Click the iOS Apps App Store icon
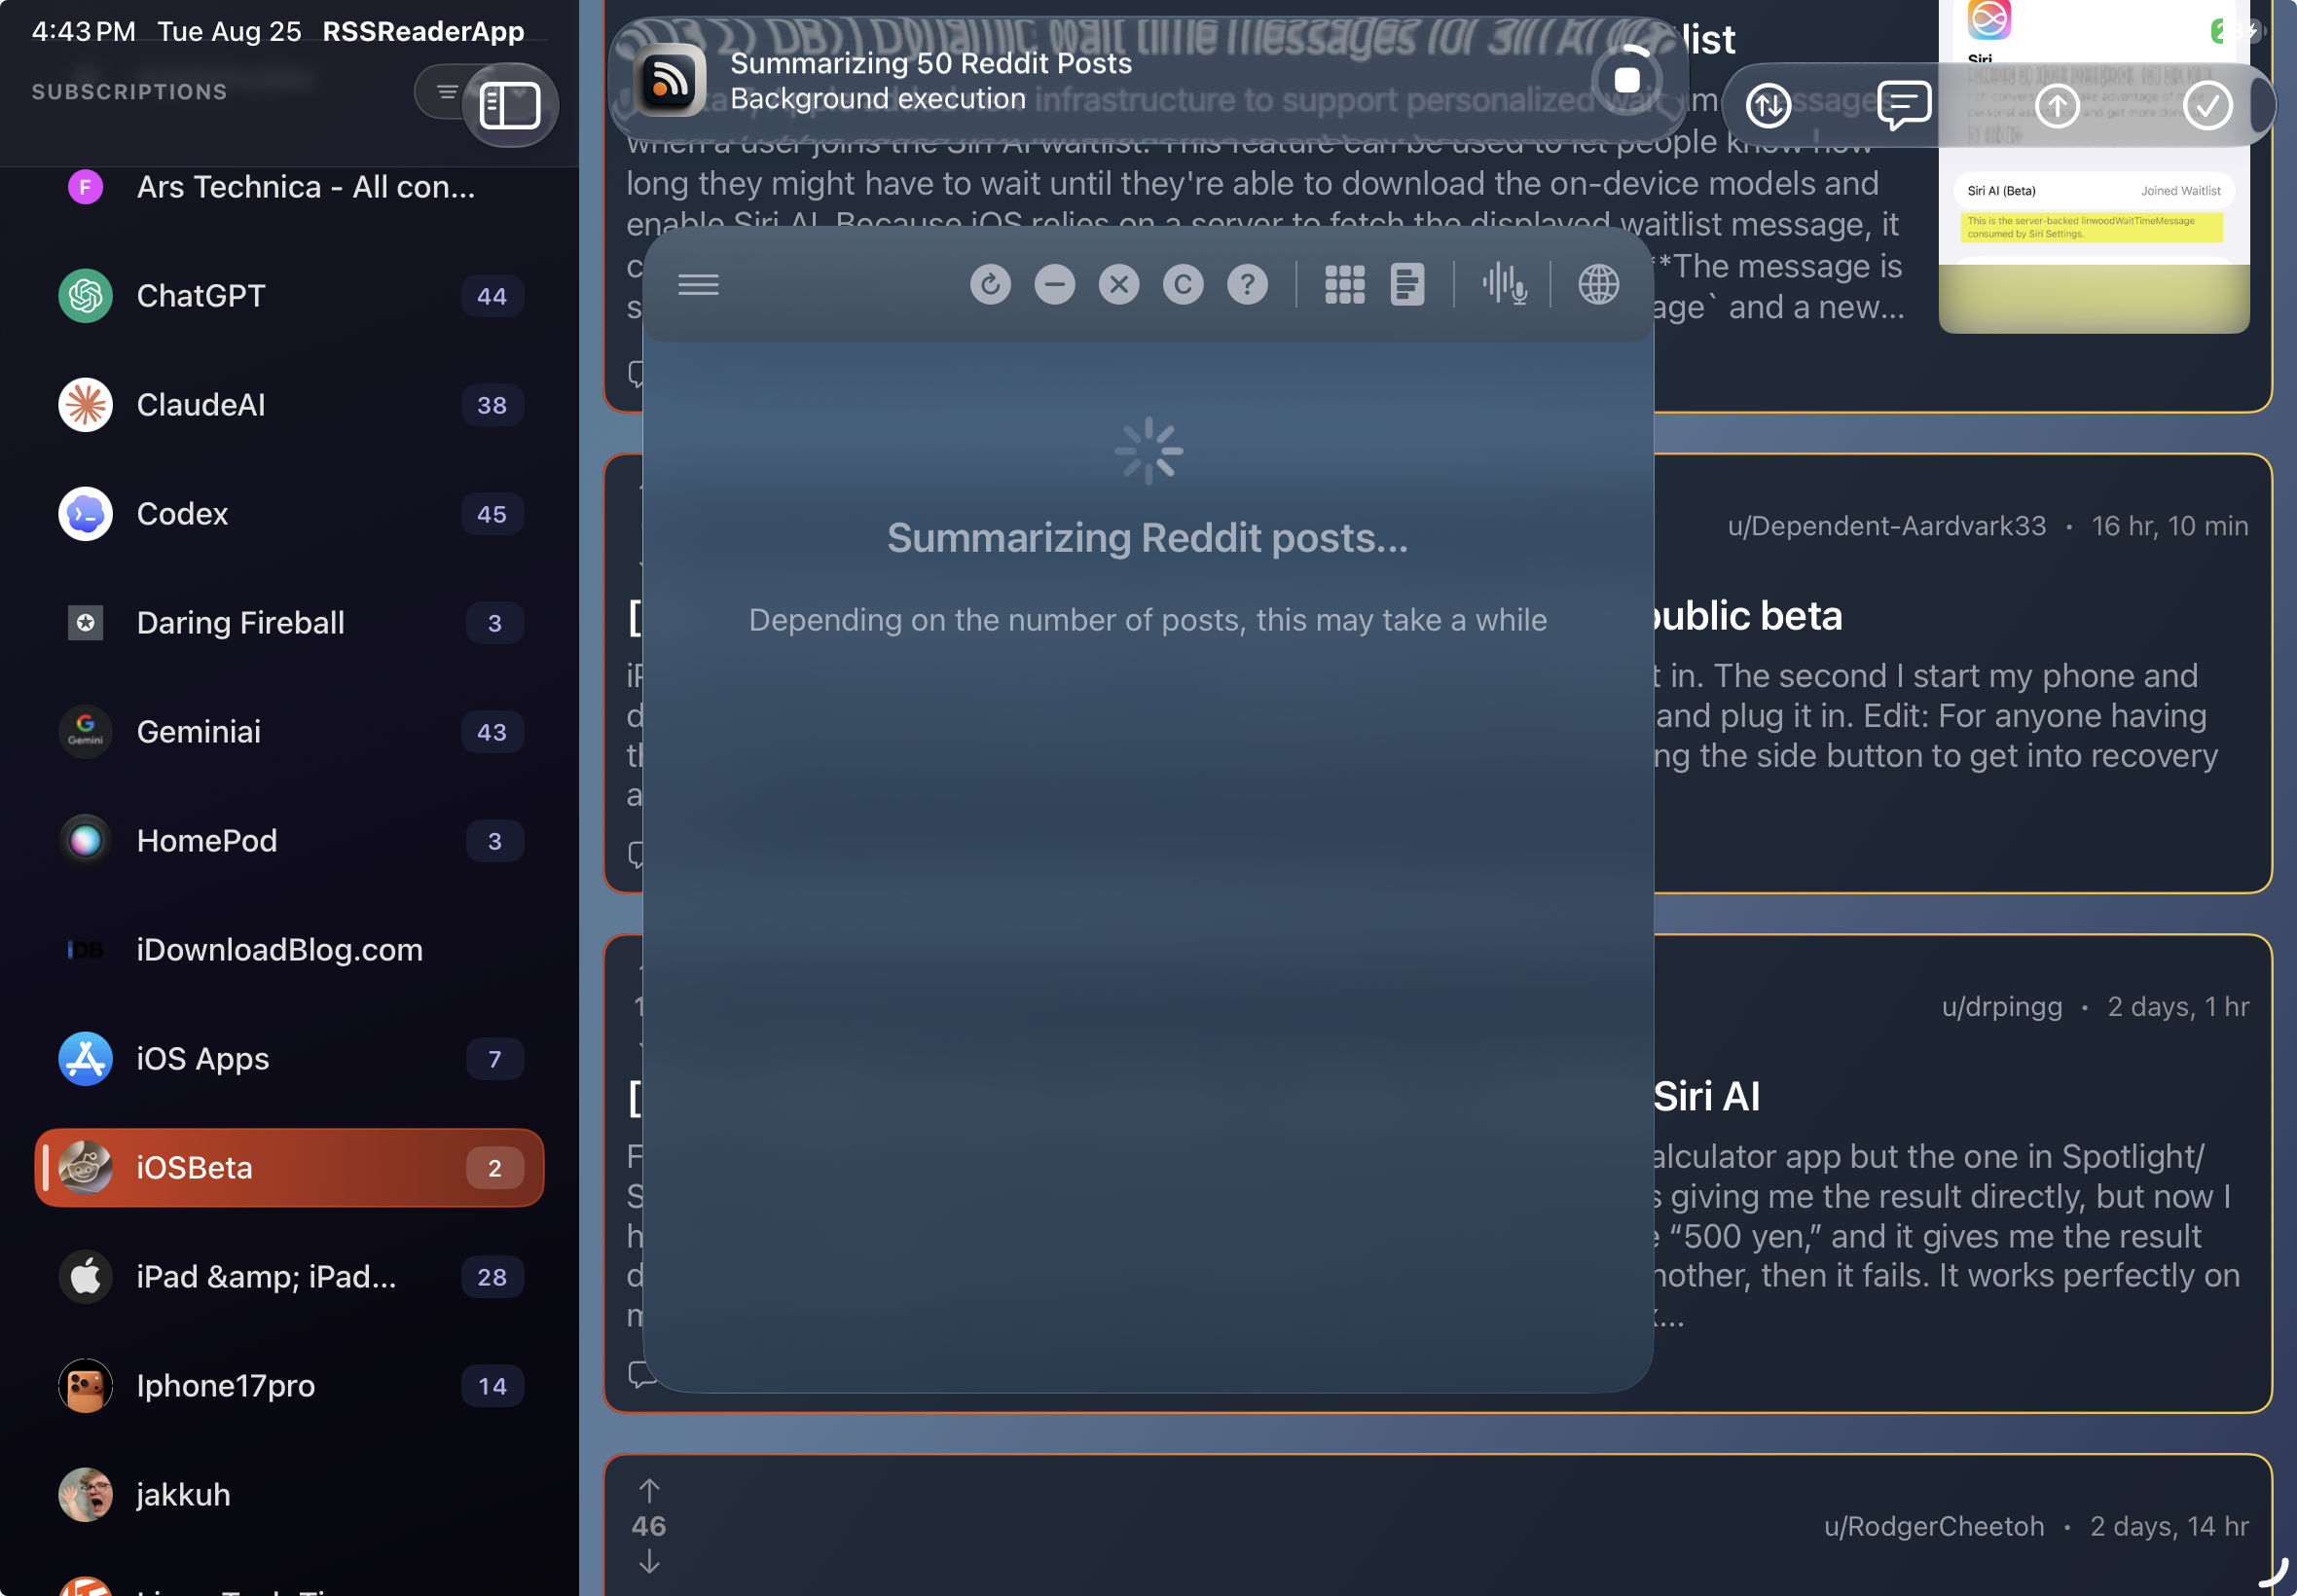 click(x=86, y=1059)
